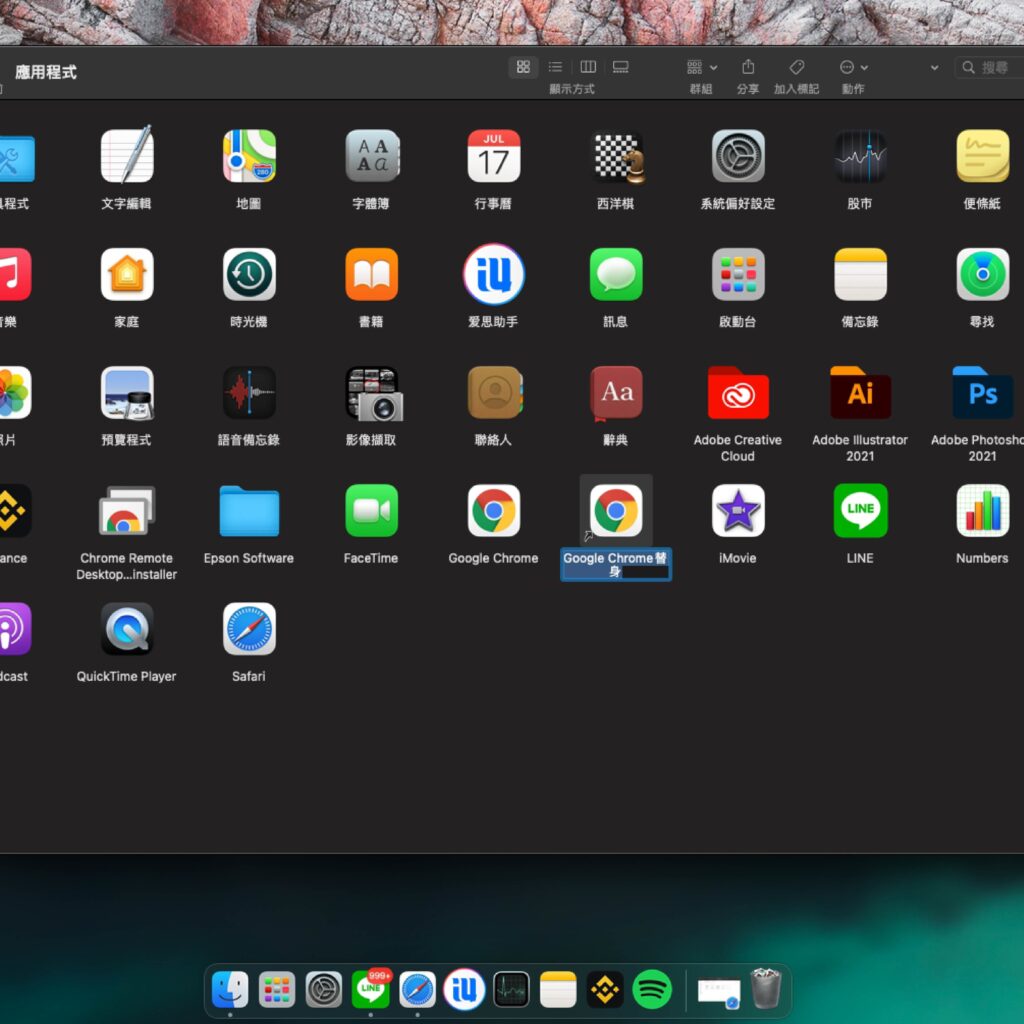Launch the QuickTime Player icon

click(127, 629)
